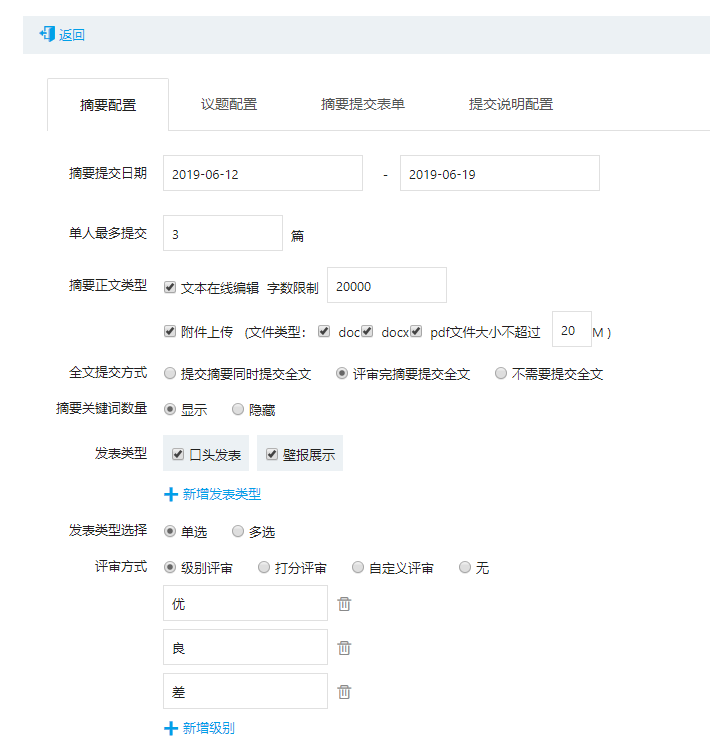The image size is (710, 748).
Task: Uncheck the 文本在线编辑 checkbox
Action: (x=170, y=287)
